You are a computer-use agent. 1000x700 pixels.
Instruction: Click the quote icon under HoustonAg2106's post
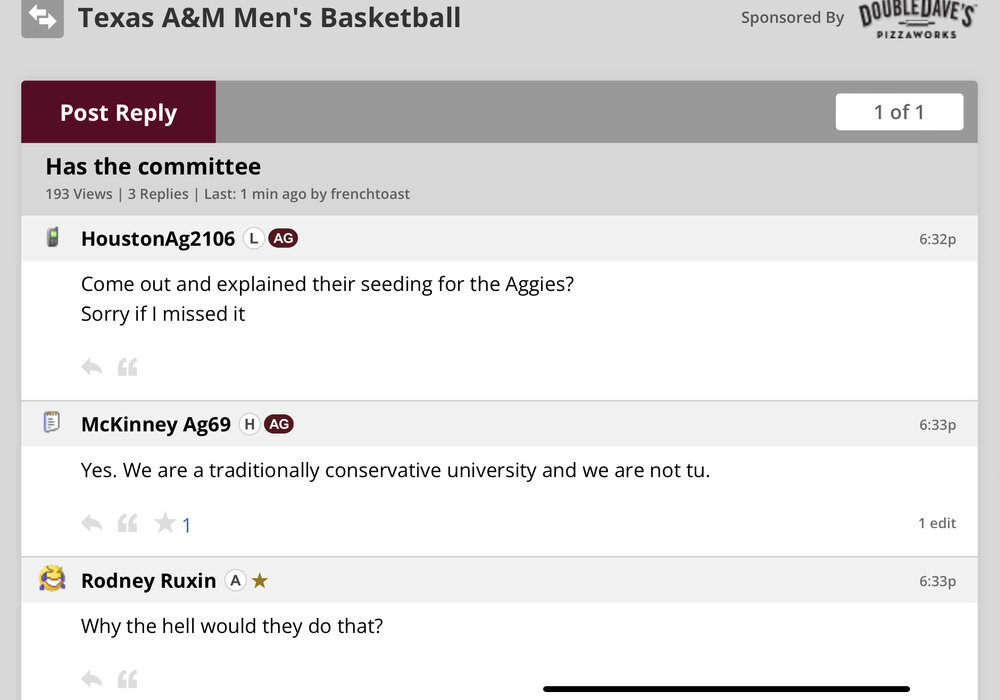click(x=127, y=367)
